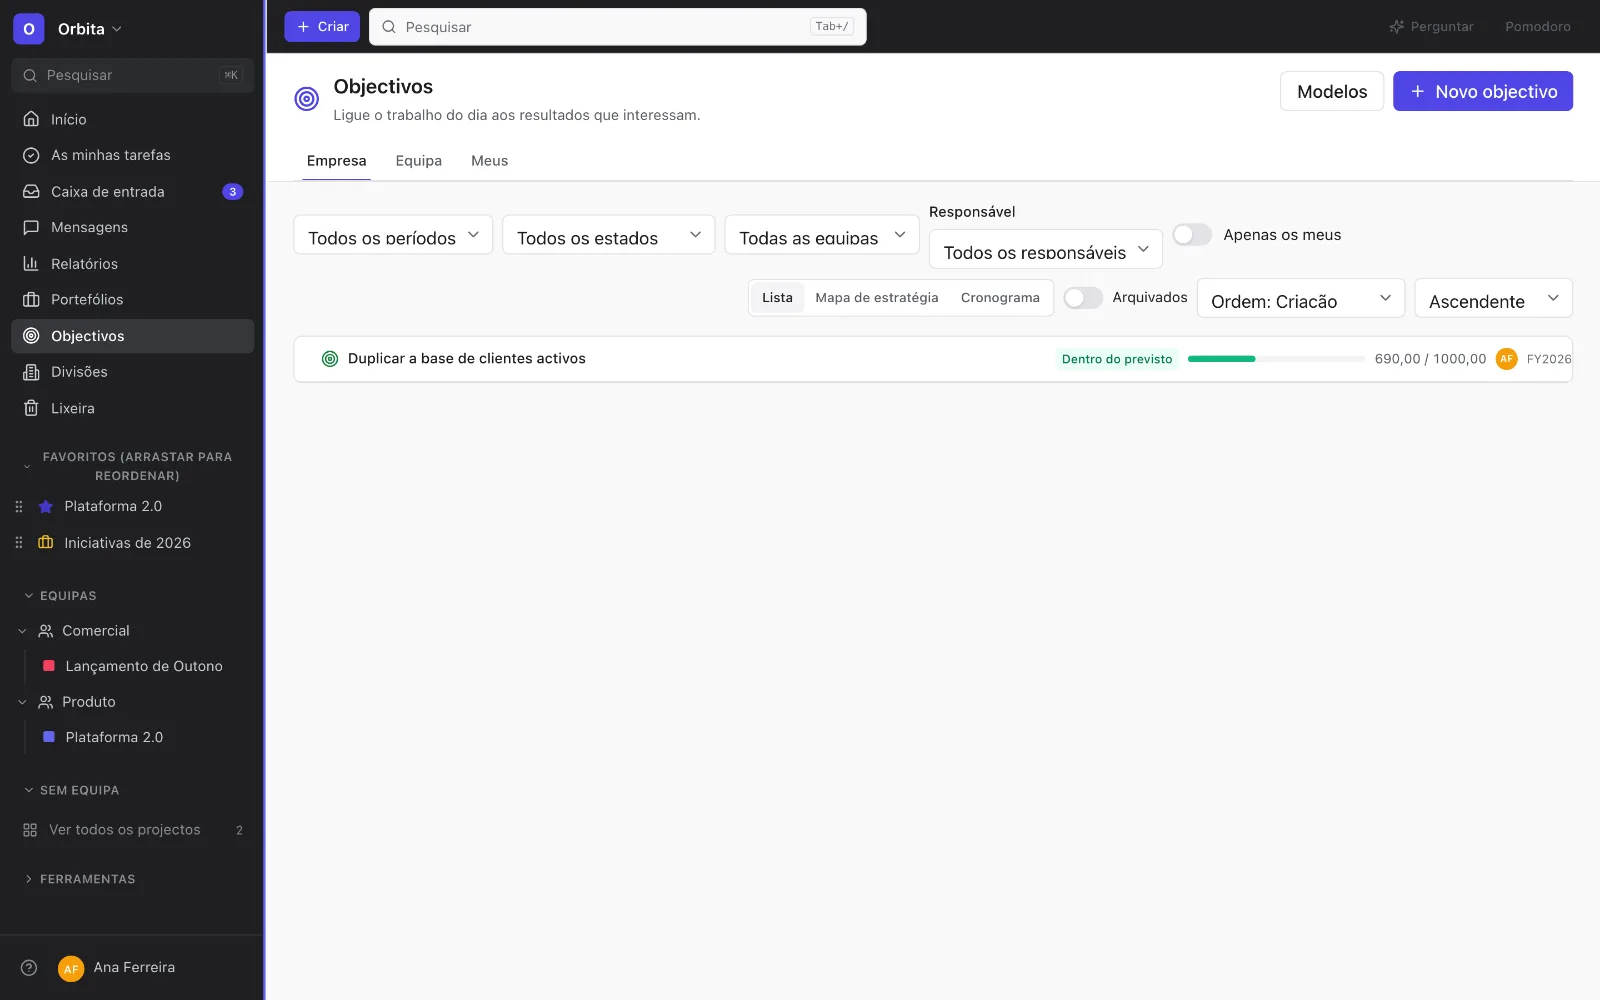Switch to the Equipa tab
1600x1000 pixels.
point(418,161)
